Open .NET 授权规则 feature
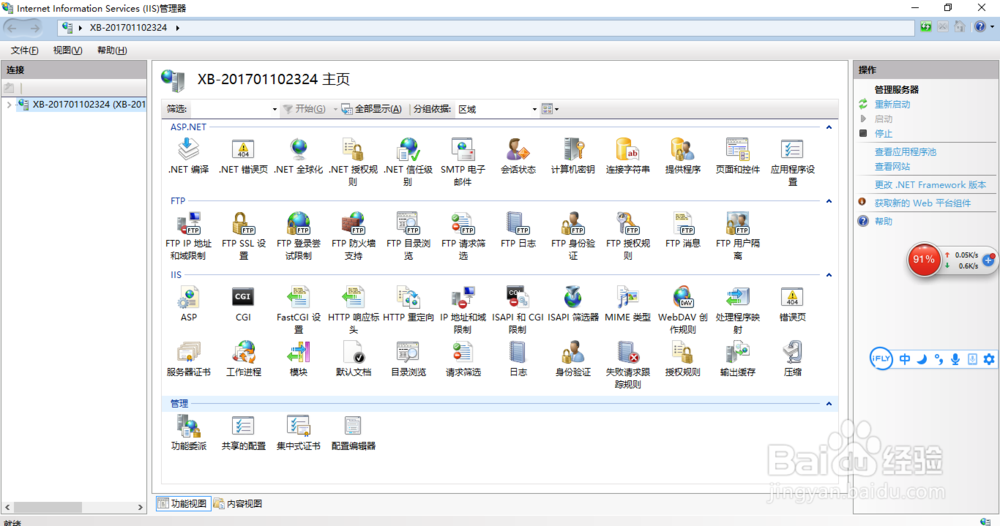1000x526 pixels. pyautogui.click(x=353, y=162)
